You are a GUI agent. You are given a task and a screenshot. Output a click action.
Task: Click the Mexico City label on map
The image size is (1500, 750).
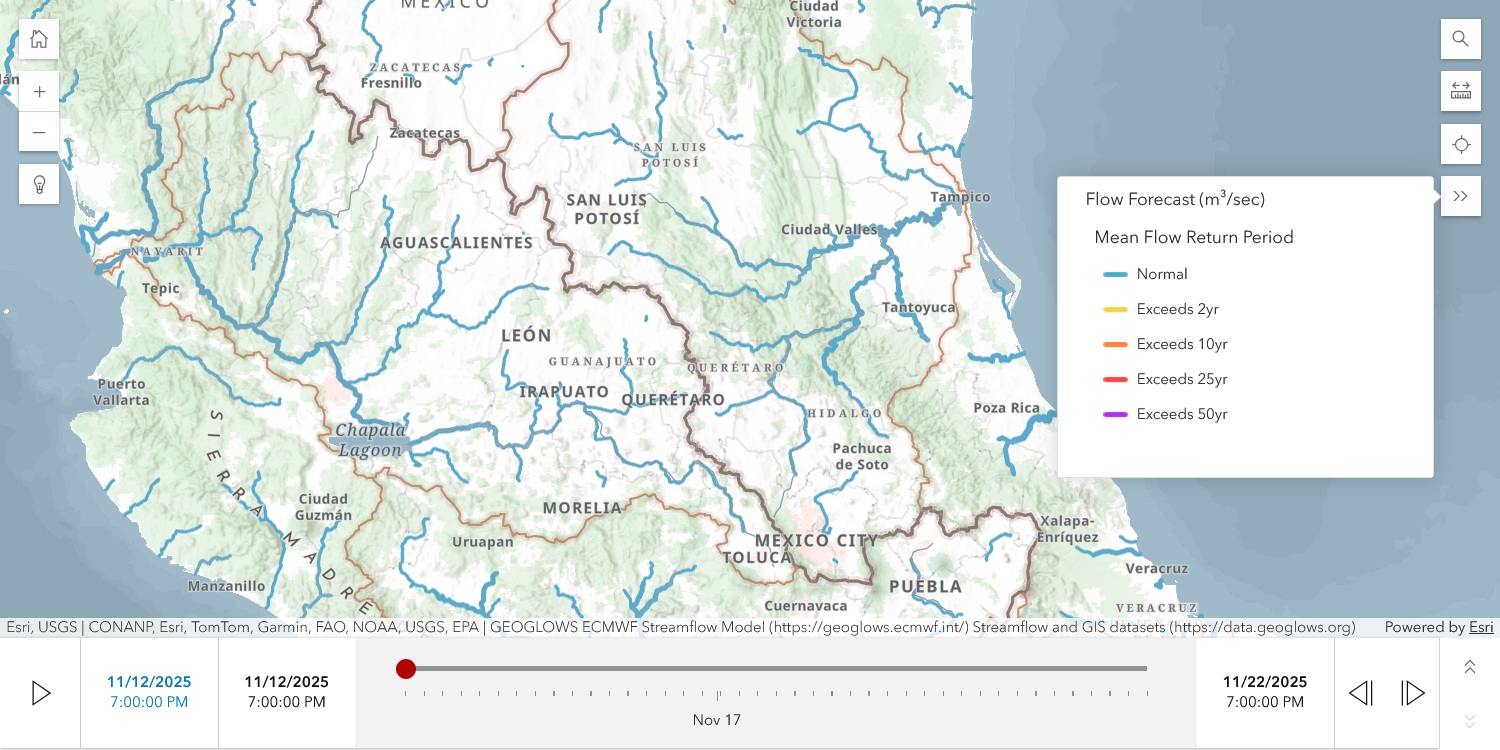click(816, 540)
